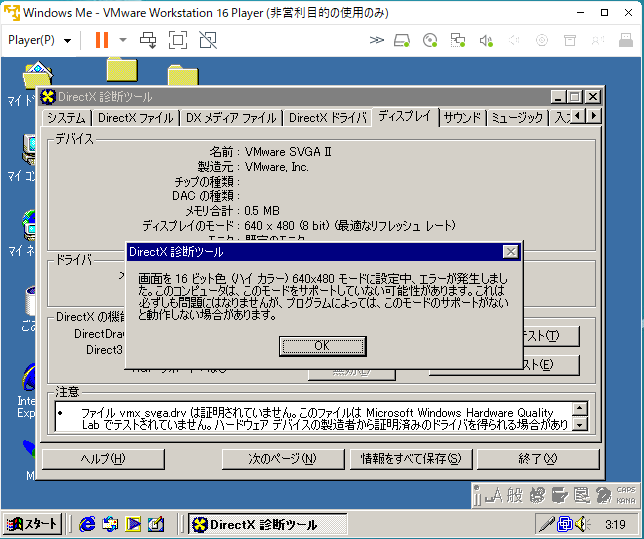The width and height of the screenshot is (644, 539).
Task: Toggle the IME CAPS indicator
Action: [x=626, y=490]
